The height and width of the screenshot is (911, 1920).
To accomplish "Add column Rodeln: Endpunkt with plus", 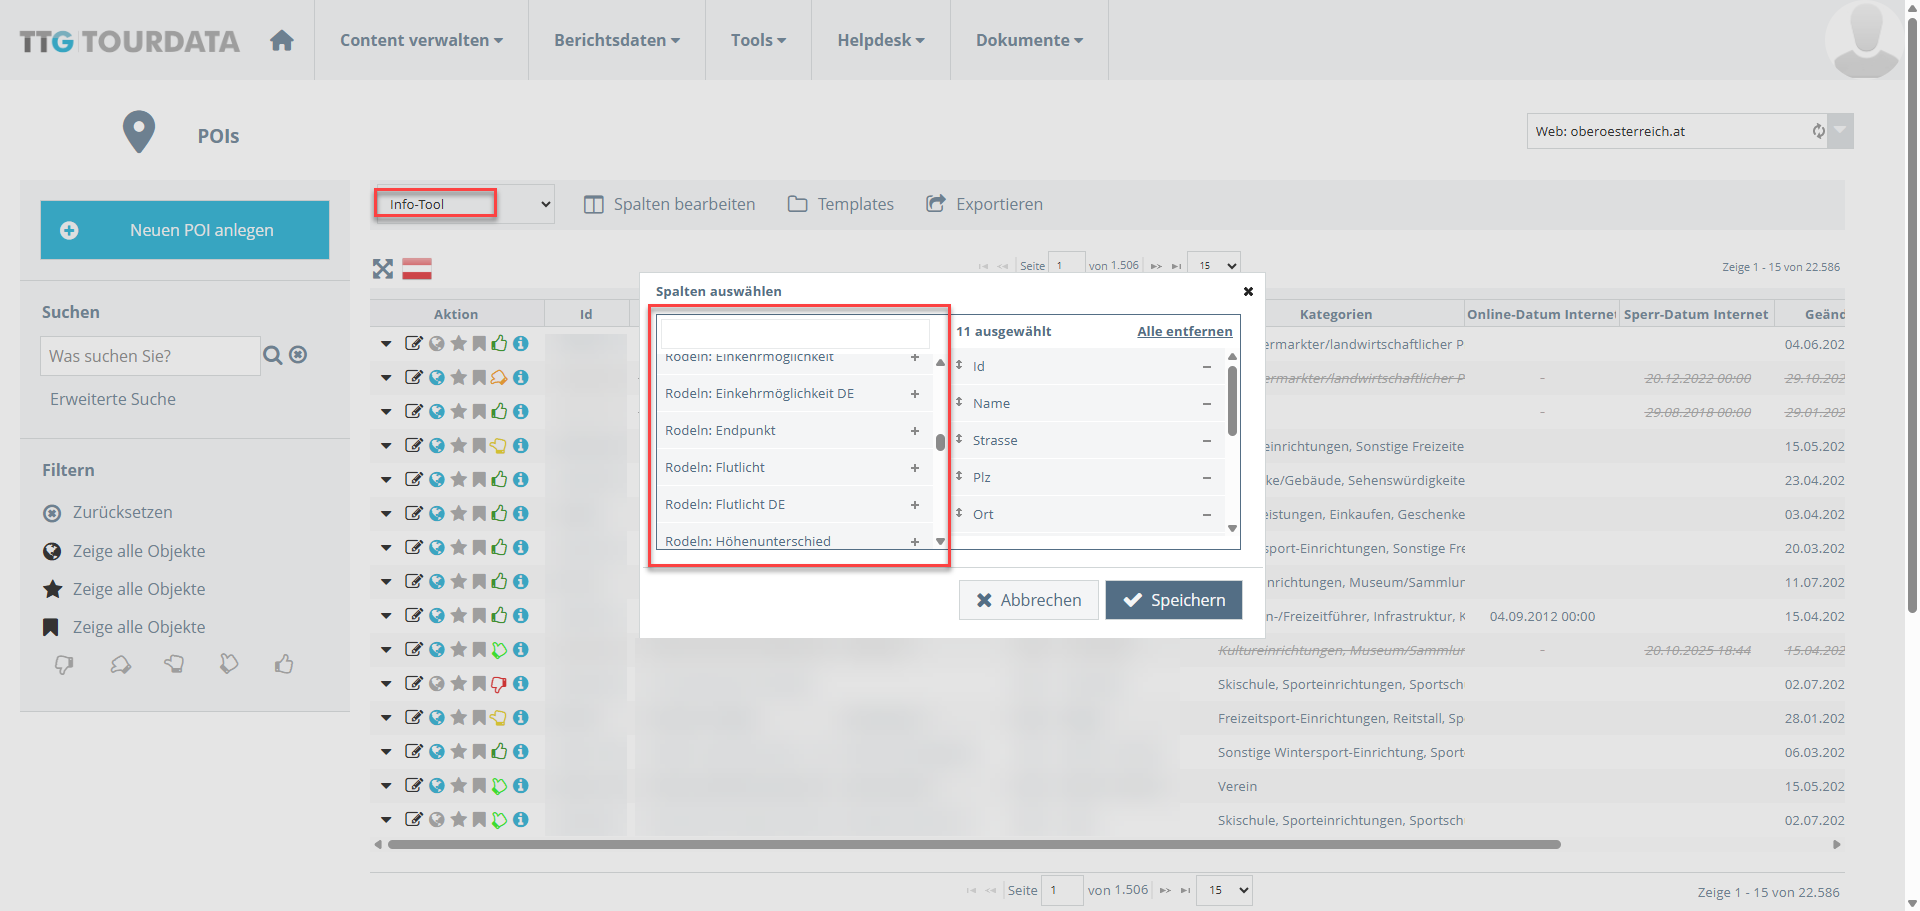I will (x=914, y=431).
